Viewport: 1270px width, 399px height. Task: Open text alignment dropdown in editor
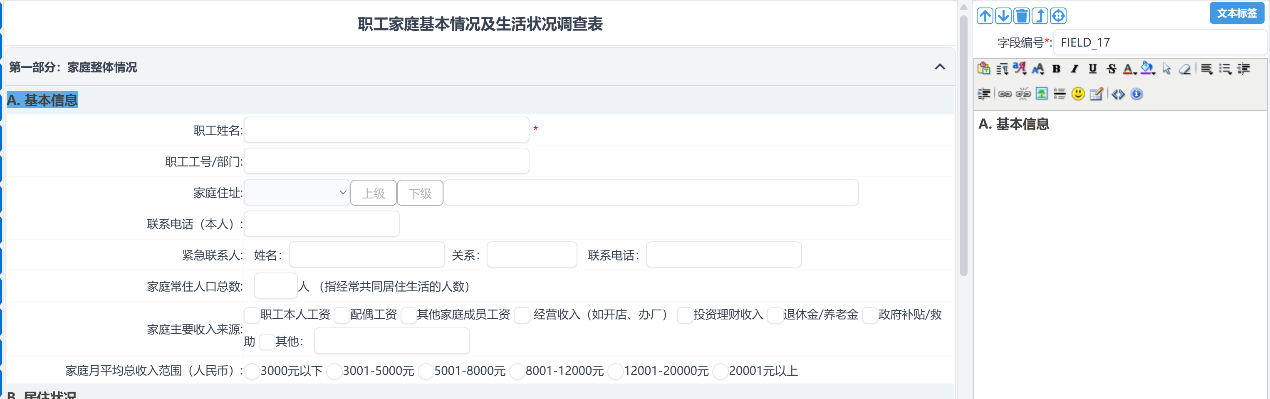point(1206,69)
